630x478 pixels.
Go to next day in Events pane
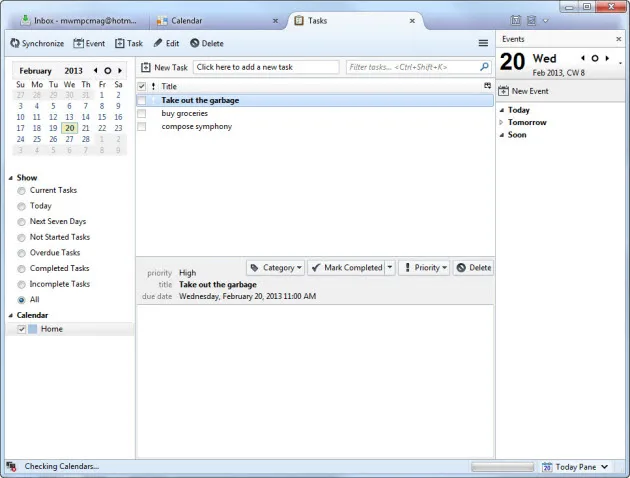point(607,58)
